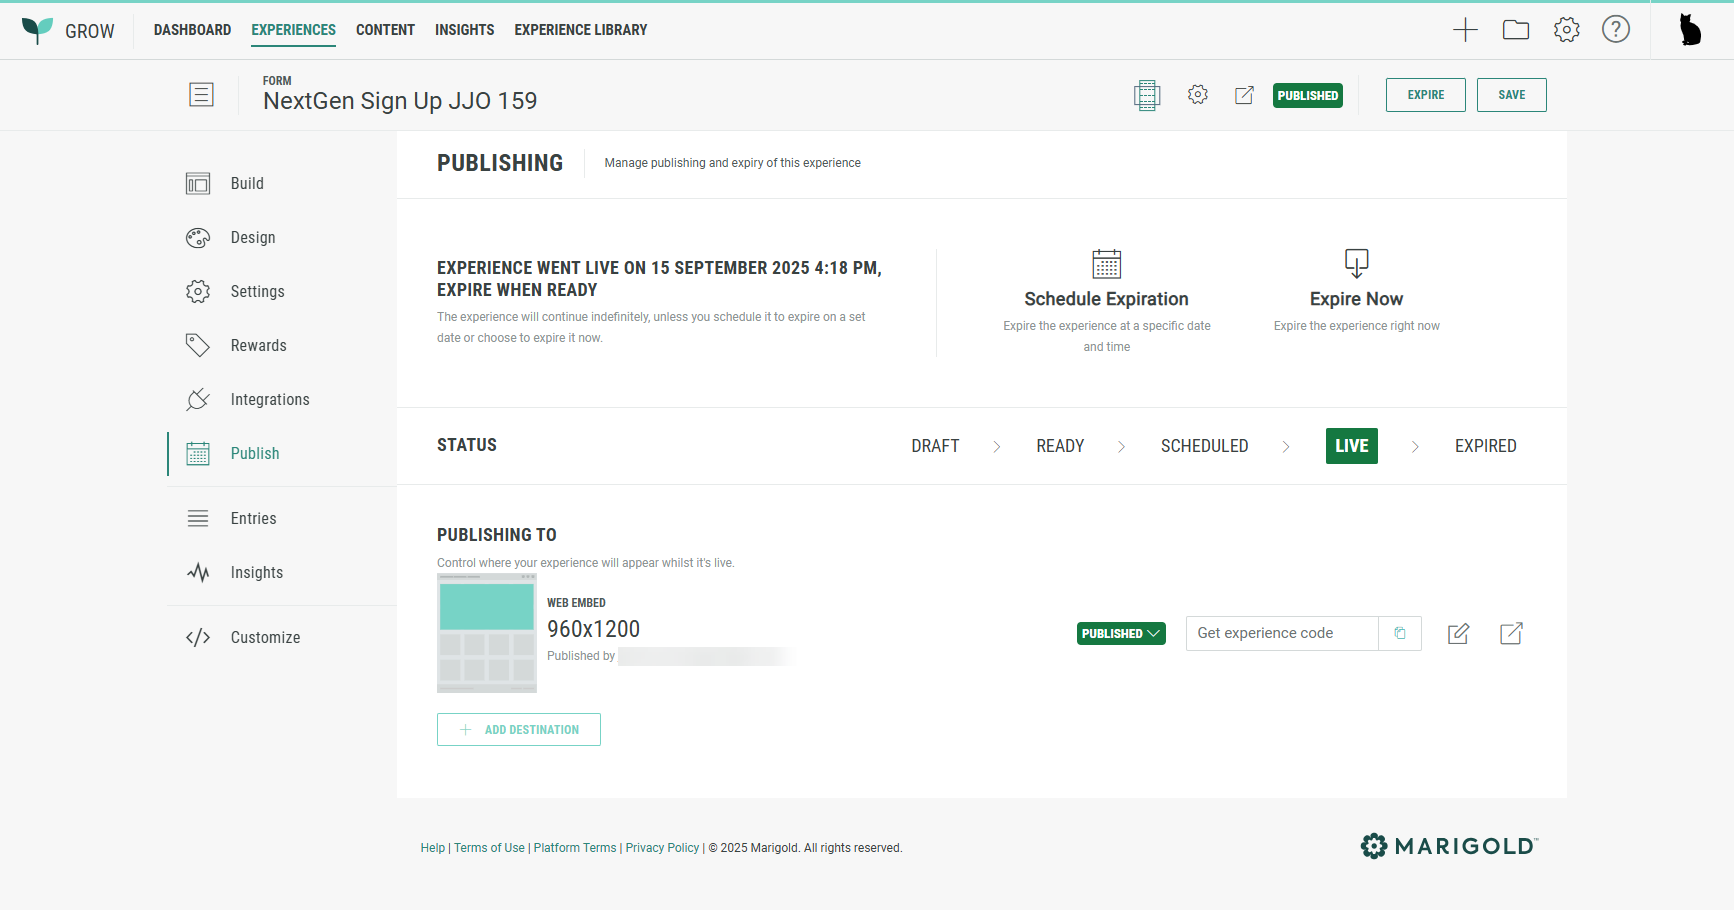1734x910 pixels.
Task: Click the Privacy Policy footer link
Action: (x=662, y=848)
